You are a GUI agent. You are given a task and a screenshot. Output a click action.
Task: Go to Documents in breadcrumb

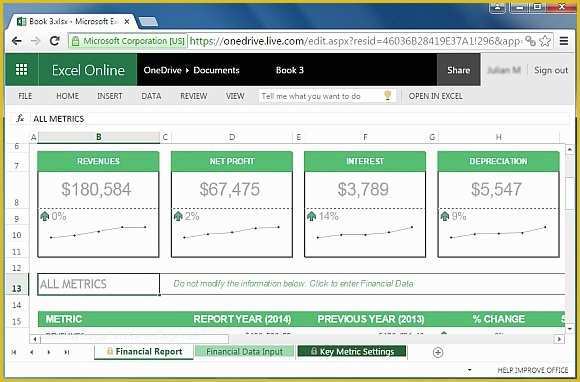pos(216,70)
